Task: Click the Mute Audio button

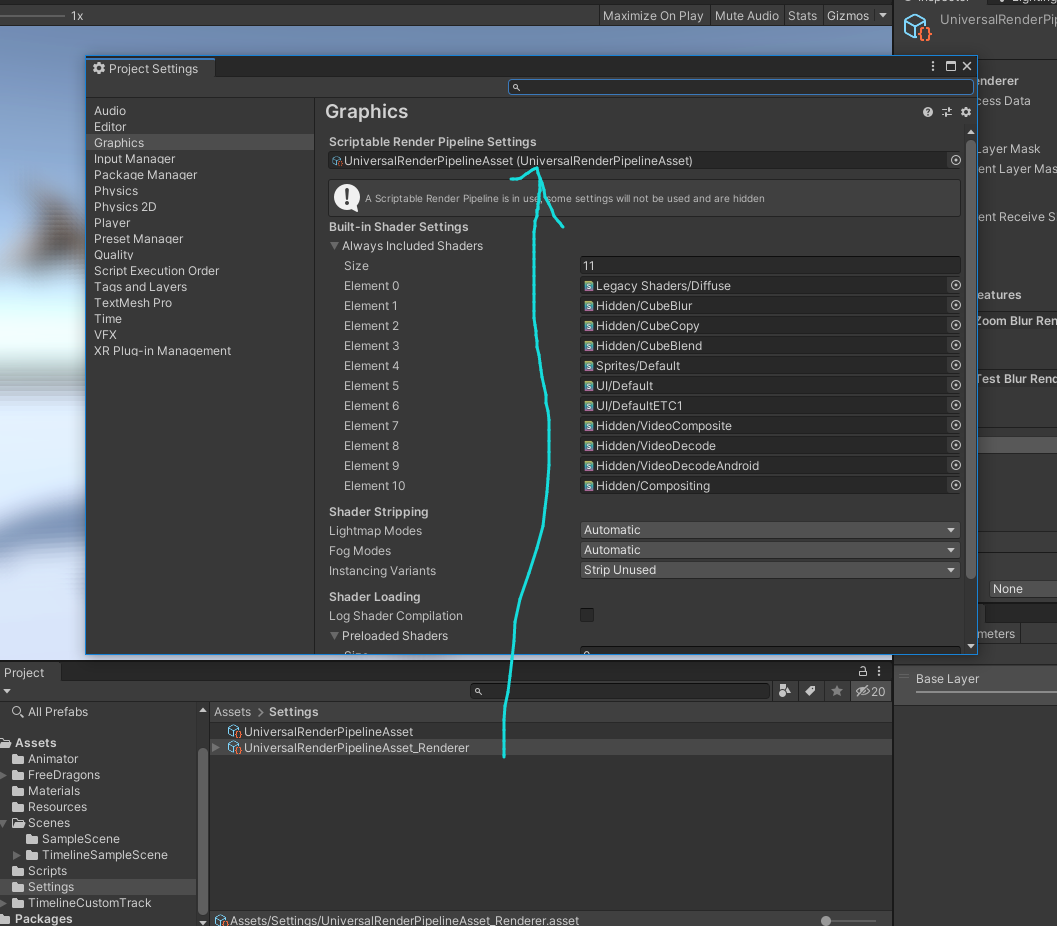Action: click(746, 16)
